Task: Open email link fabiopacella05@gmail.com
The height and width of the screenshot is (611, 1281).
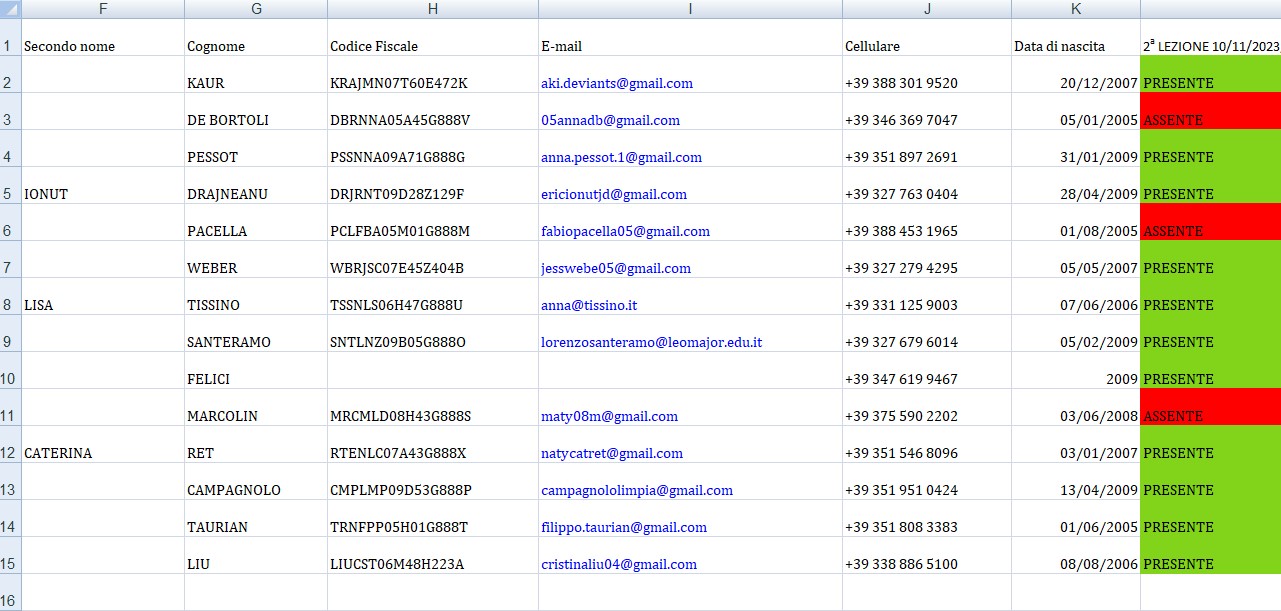Action: pos(625,231)
